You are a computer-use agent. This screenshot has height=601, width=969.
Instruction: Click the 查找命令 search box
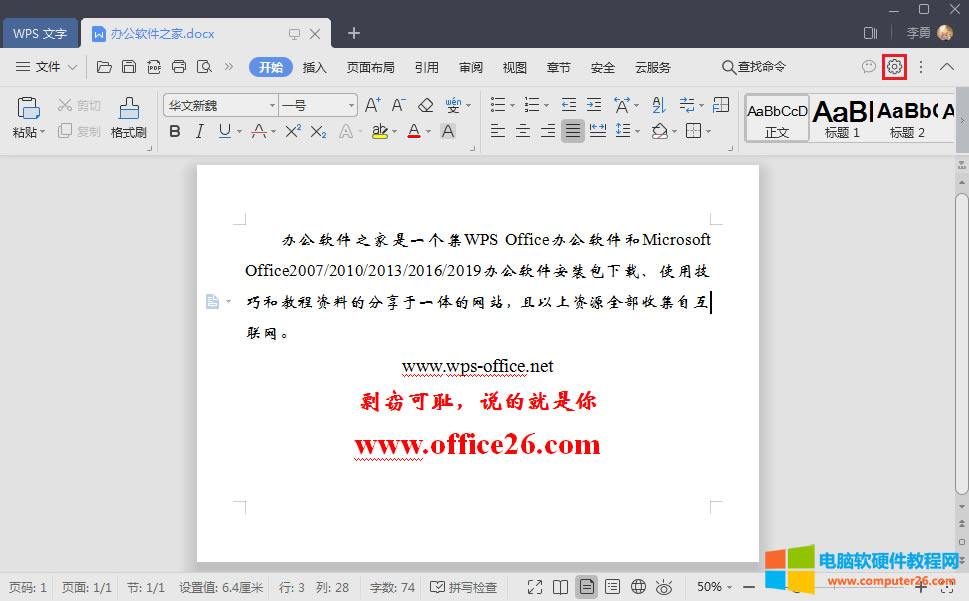[x=755, y=67]
